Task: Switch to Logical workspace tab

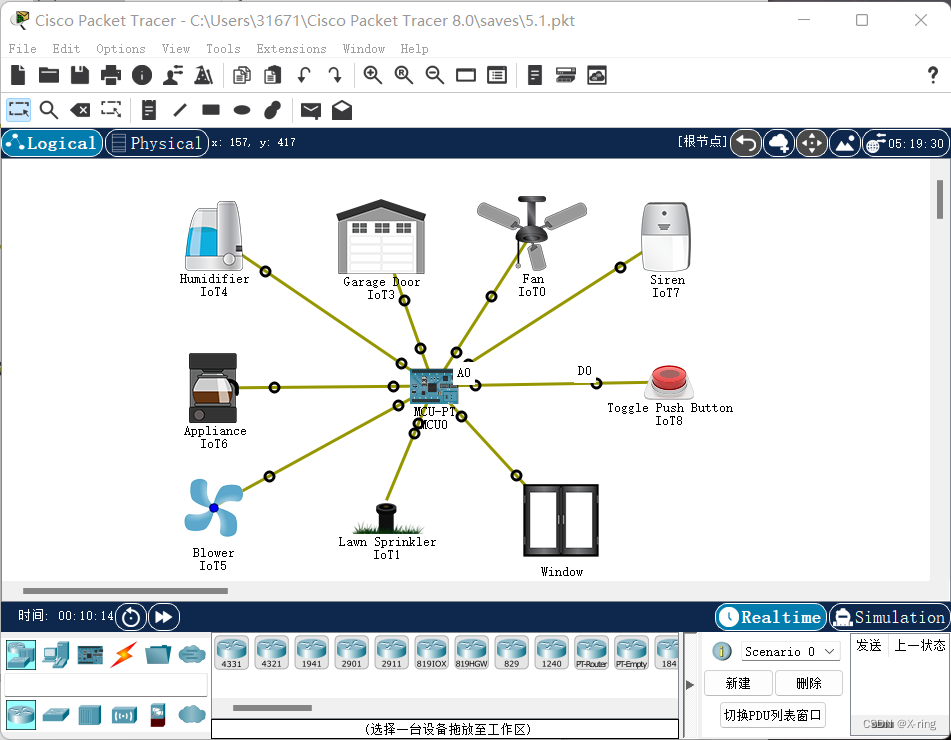Action: coord(52,143)
